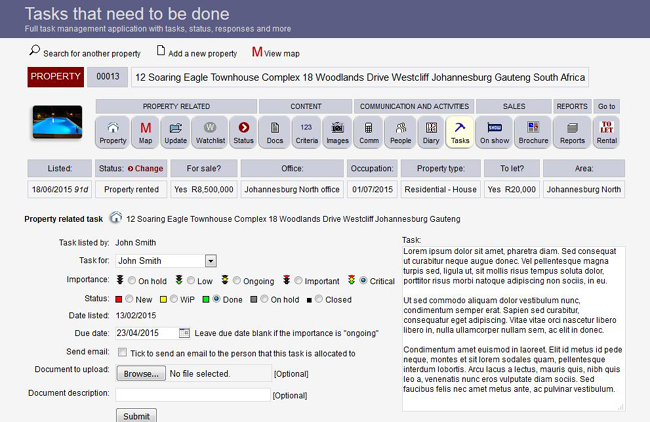Open the Update toolbar icon
This screenshot has height=422, width=650.
pyautogui.click(x=175, y=132)
